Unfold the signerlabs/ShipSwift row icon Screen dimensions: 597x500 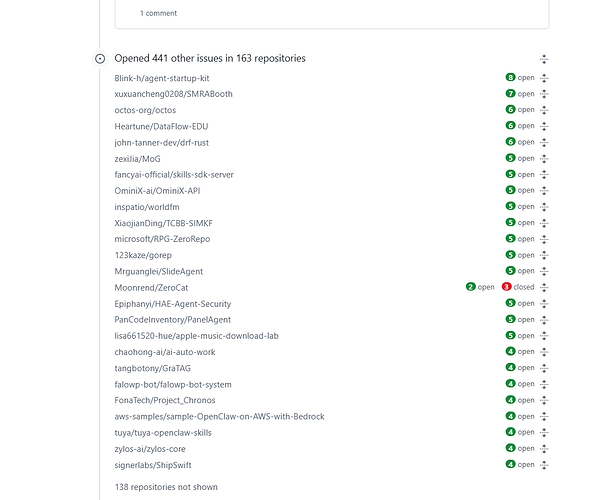pyautogui.click(x=544, y=465)
